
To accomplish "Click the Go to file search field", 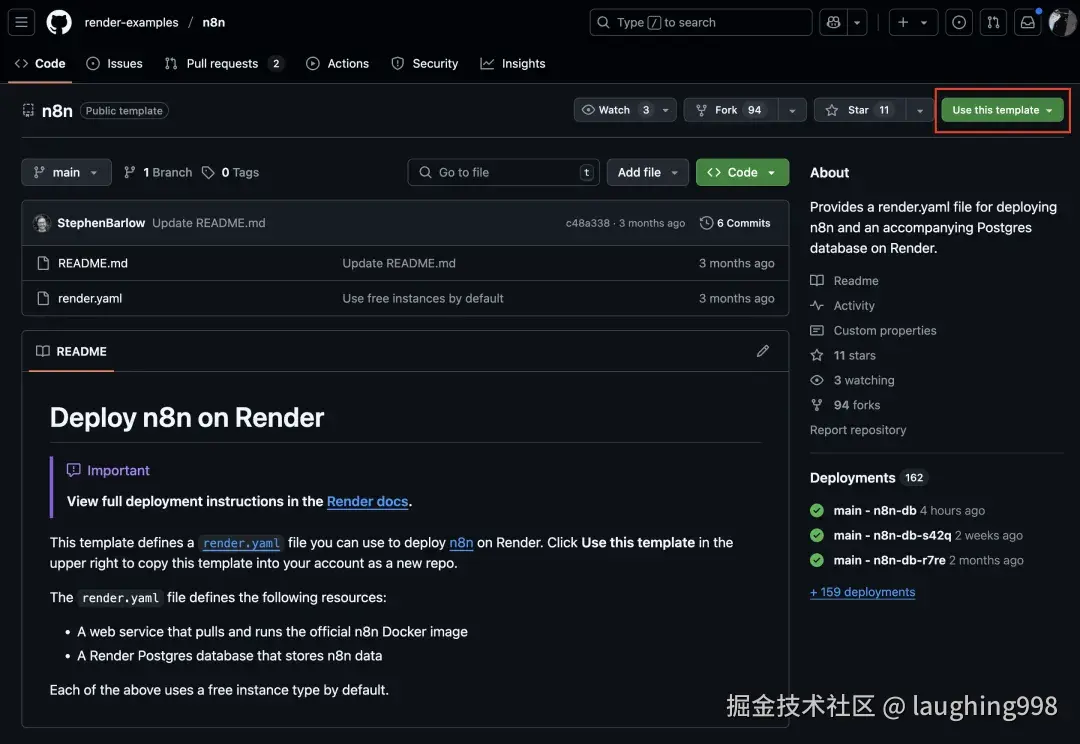I will tap(503, 172).
